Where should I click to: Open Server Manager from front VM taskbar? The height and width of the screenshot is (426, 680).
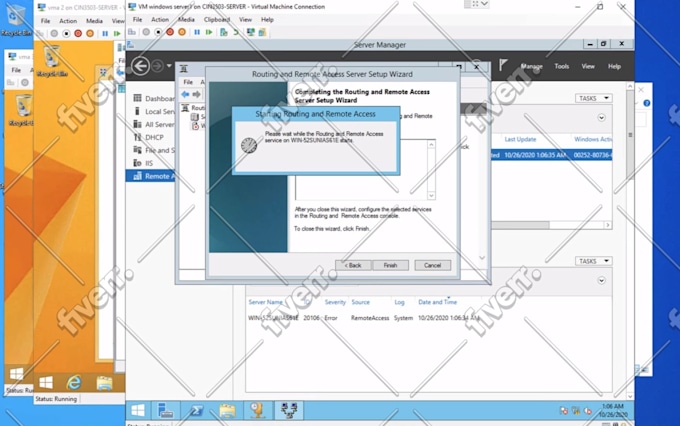pyautogui.click(x=165, y=410)
